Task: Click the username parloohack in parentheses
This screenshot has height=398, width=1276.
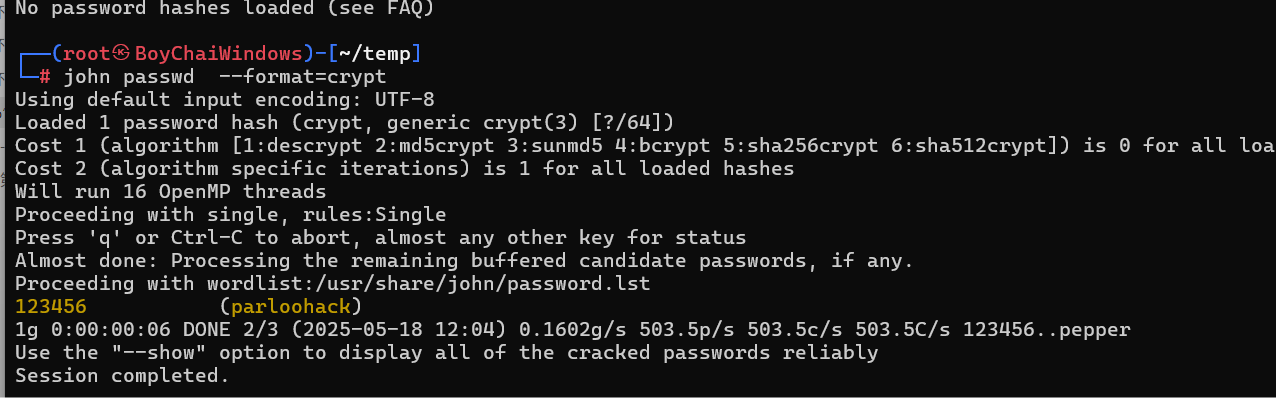Action: [x=291, y=306]
